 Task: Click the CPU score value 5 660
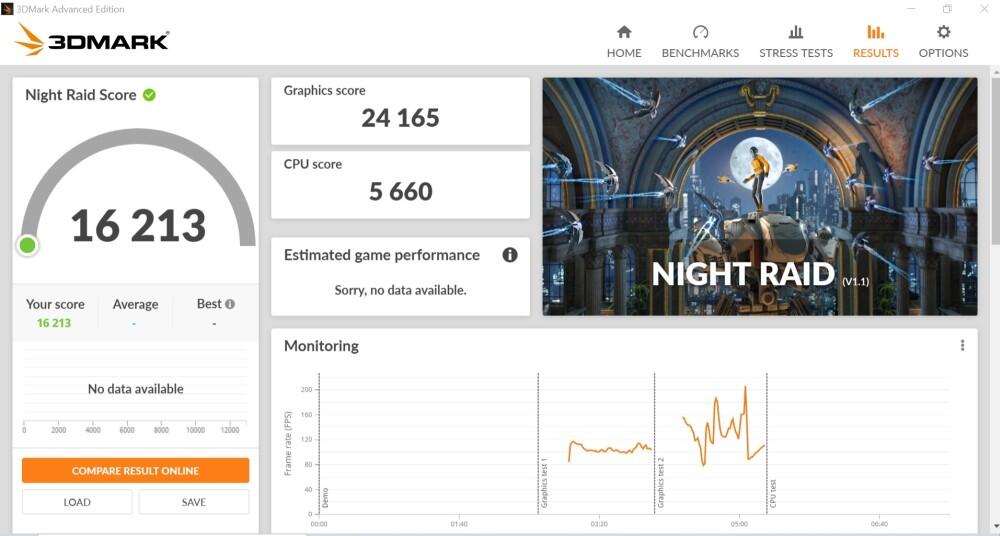pos(401,191)
